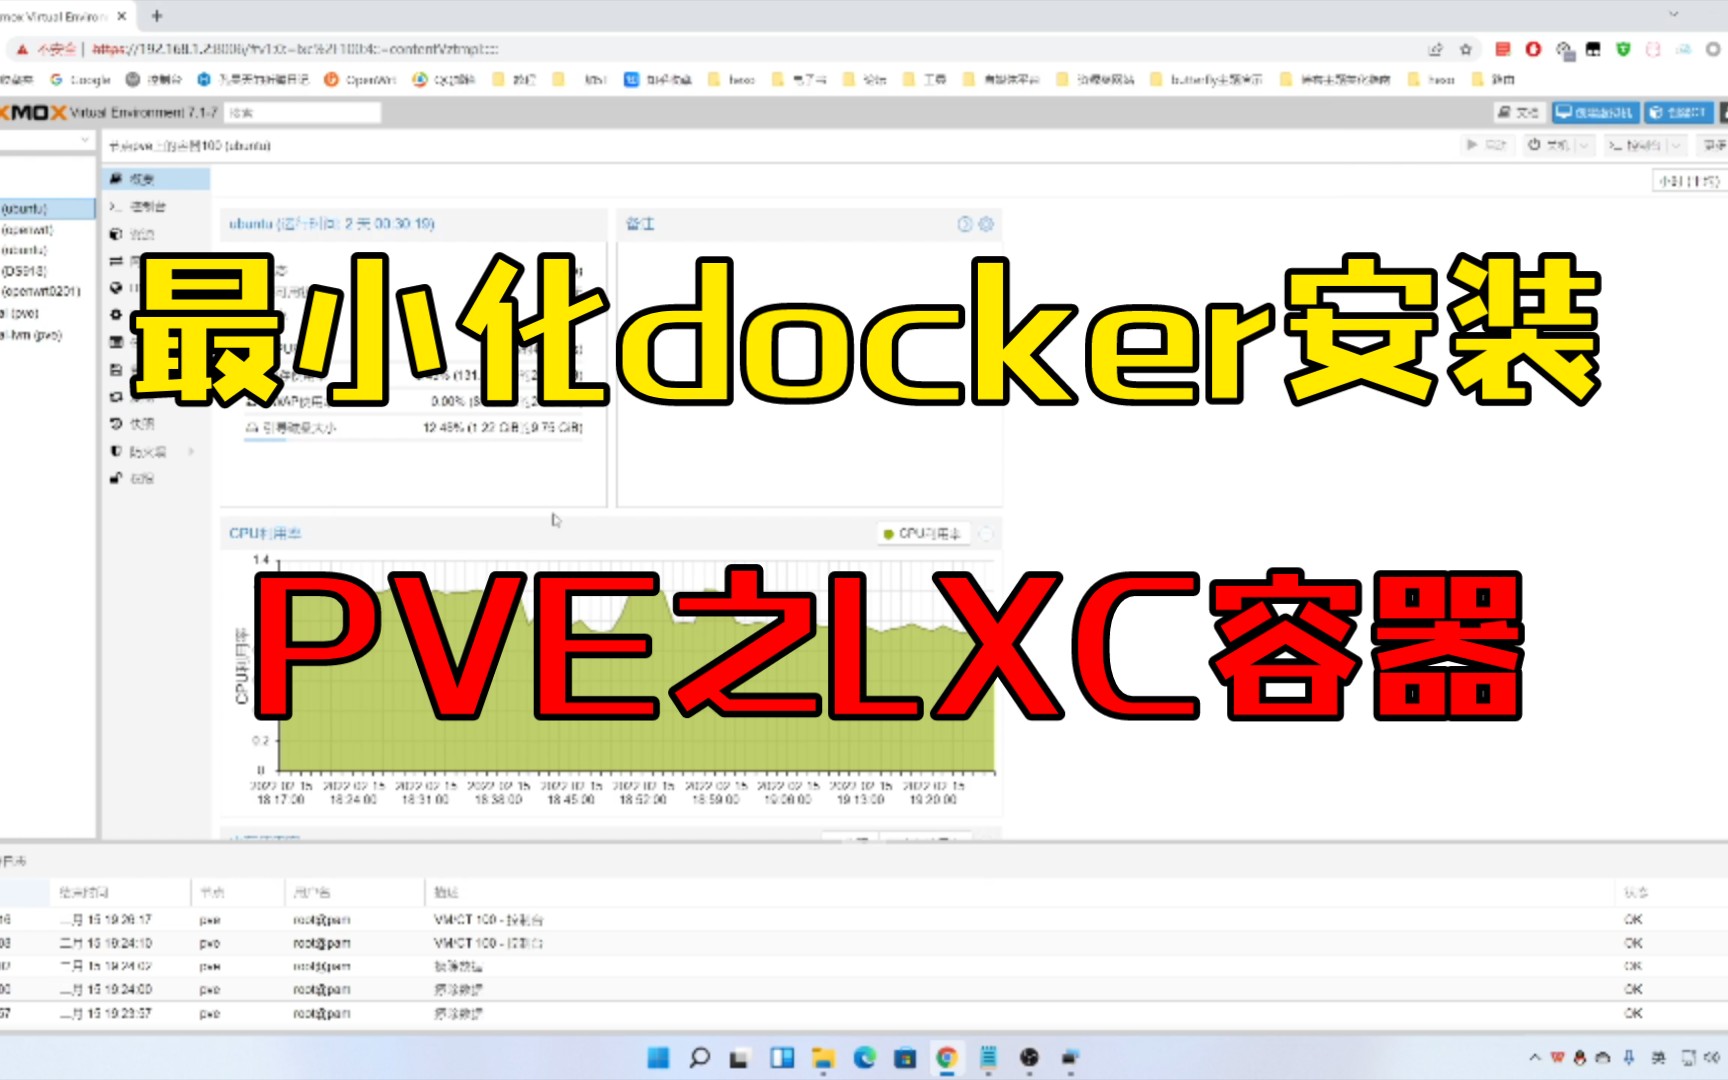
Task: Open the Notes panel settings gear
Action: [x=986, y=224]
